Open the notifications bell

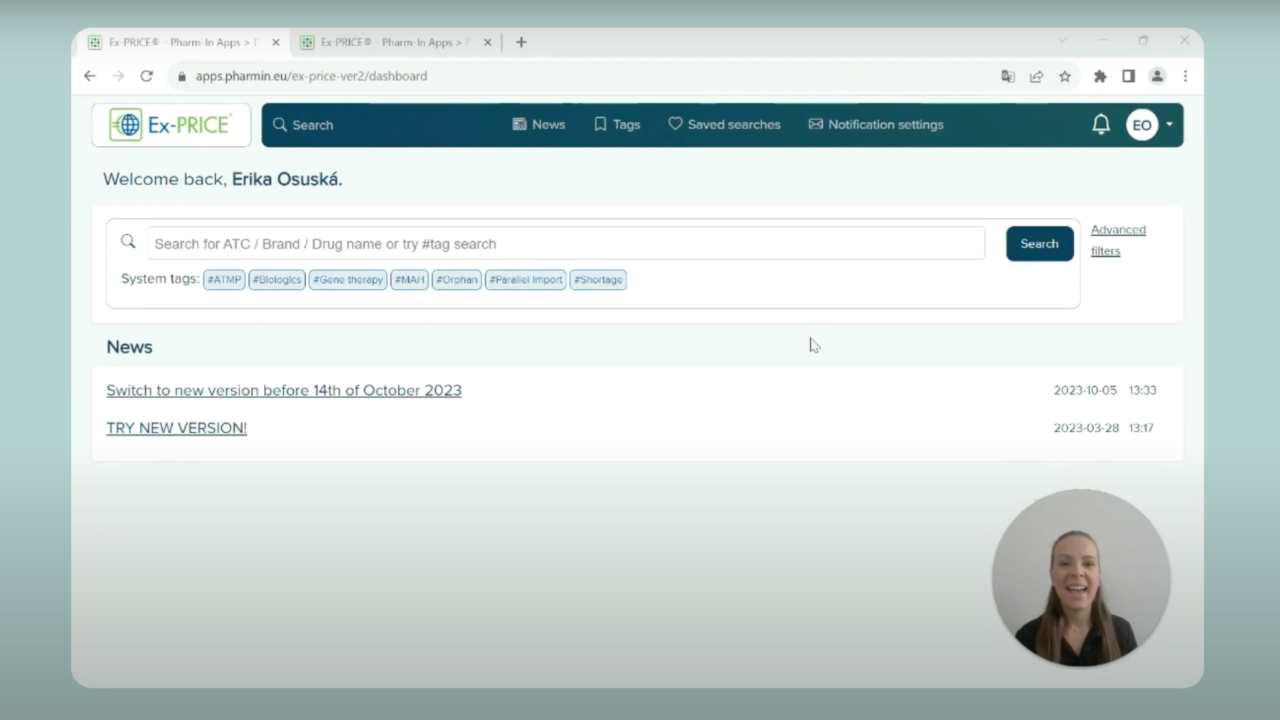point(1100,125)
